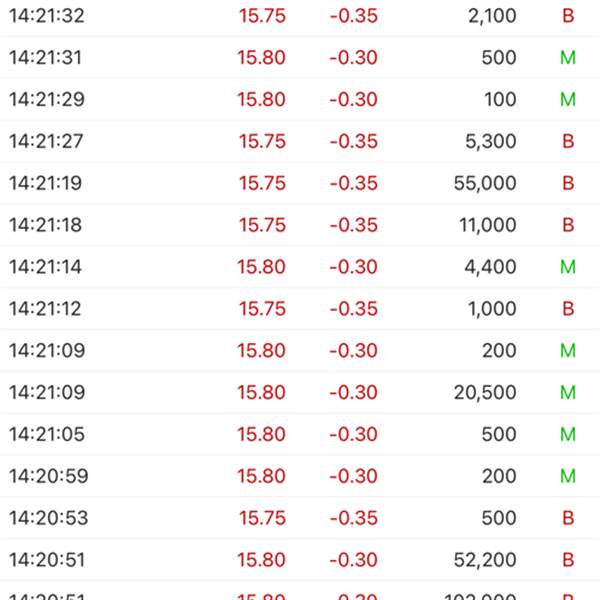The width and height of the screenshot is (600, 600).
Task: Tap the B marker beside 52,200 volume
Action: [568, 560]
